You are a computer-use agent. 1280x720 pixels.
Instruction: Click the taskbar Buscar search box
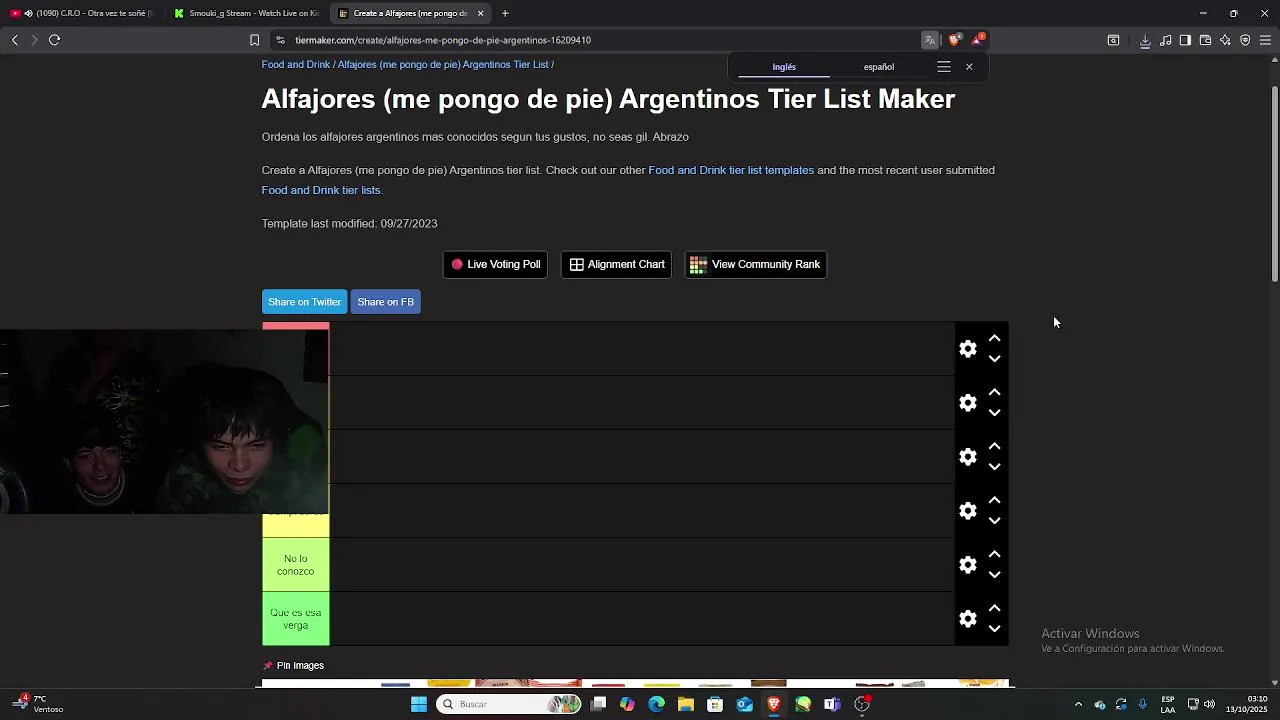pyautogui.click(x=510, y=704)
